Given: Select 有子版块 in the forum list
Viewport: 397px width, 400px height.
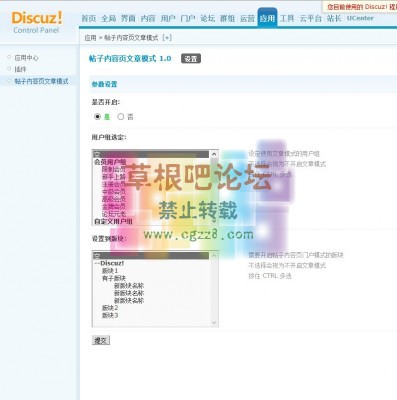Looking at the screenshot, I should (x=114, y=278).
